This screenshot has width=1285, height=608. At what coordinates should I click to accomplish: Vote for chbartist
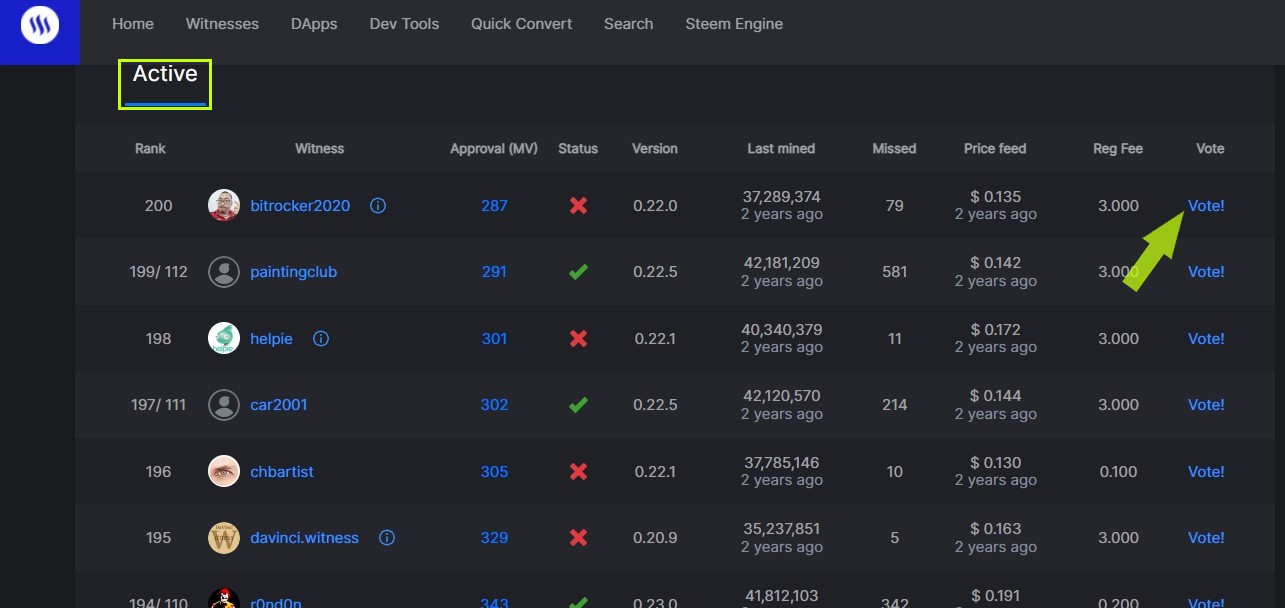tap(1206, 472)
